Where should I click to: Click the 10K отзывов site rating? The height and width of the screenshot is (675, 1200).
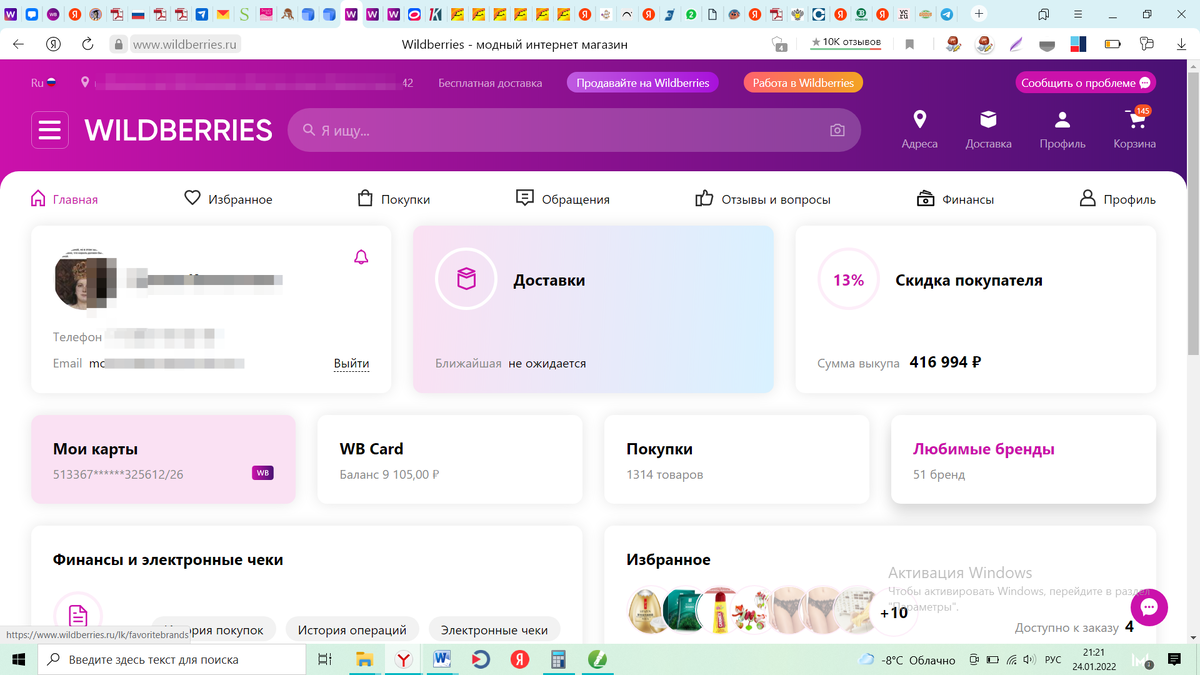tap(845, 42)
